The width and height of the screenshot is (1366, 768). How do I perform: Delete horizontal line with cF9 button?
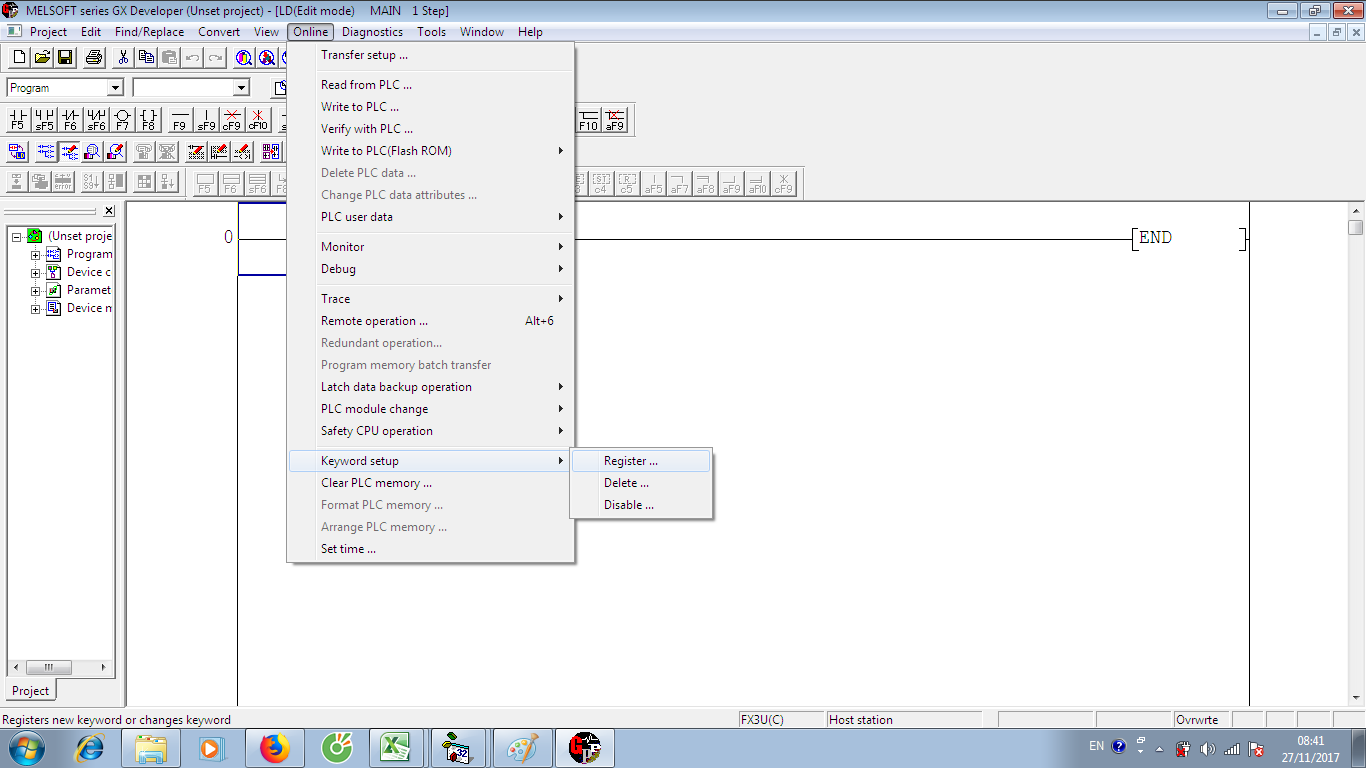click(232, 121)
